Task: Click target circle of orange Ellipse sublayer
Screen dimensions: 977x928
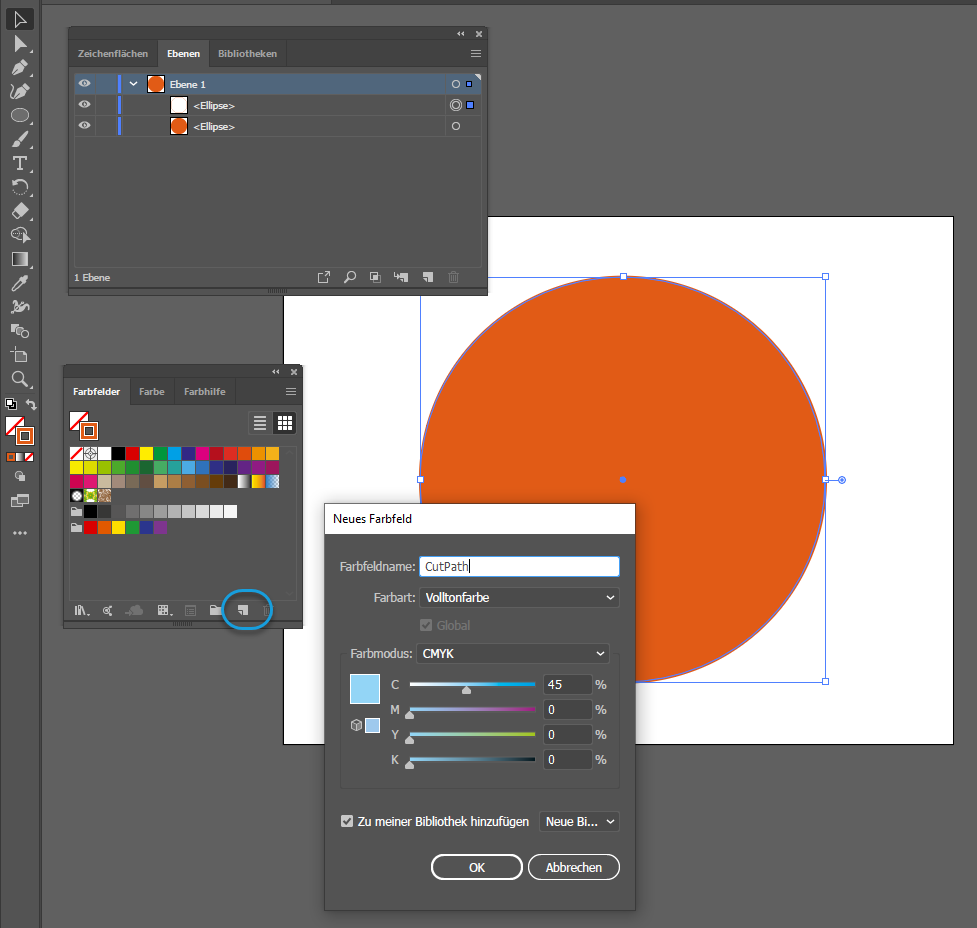Action: 455,126
